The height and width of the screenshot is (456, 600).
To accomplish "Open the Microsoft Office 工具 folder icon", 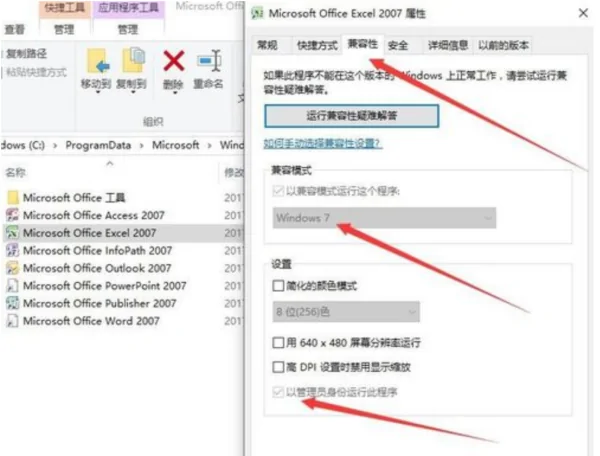I will pos(13,198).
